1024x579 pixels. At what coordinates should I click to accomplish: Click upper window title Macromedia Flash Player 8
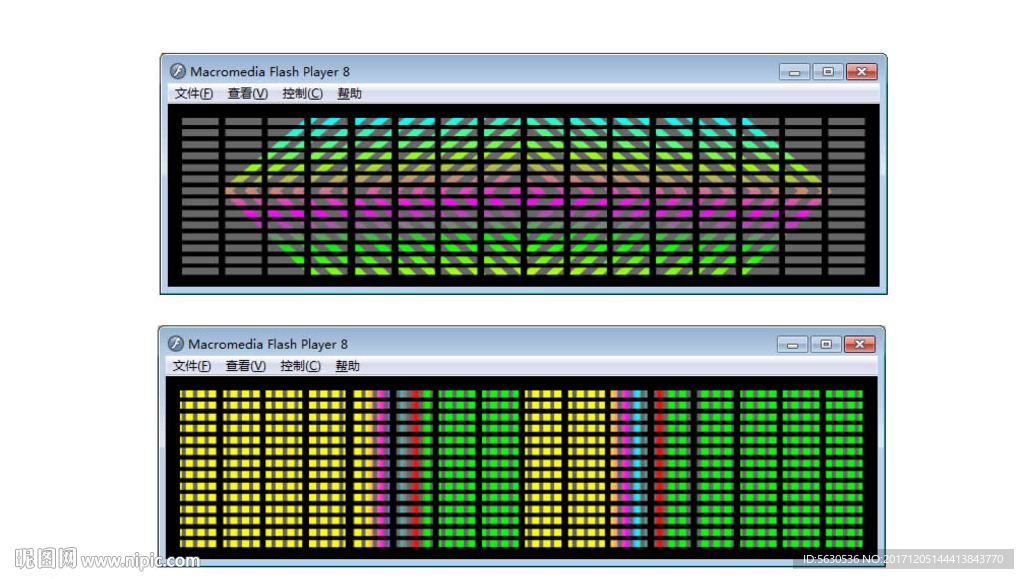click(x=270, y=72)
